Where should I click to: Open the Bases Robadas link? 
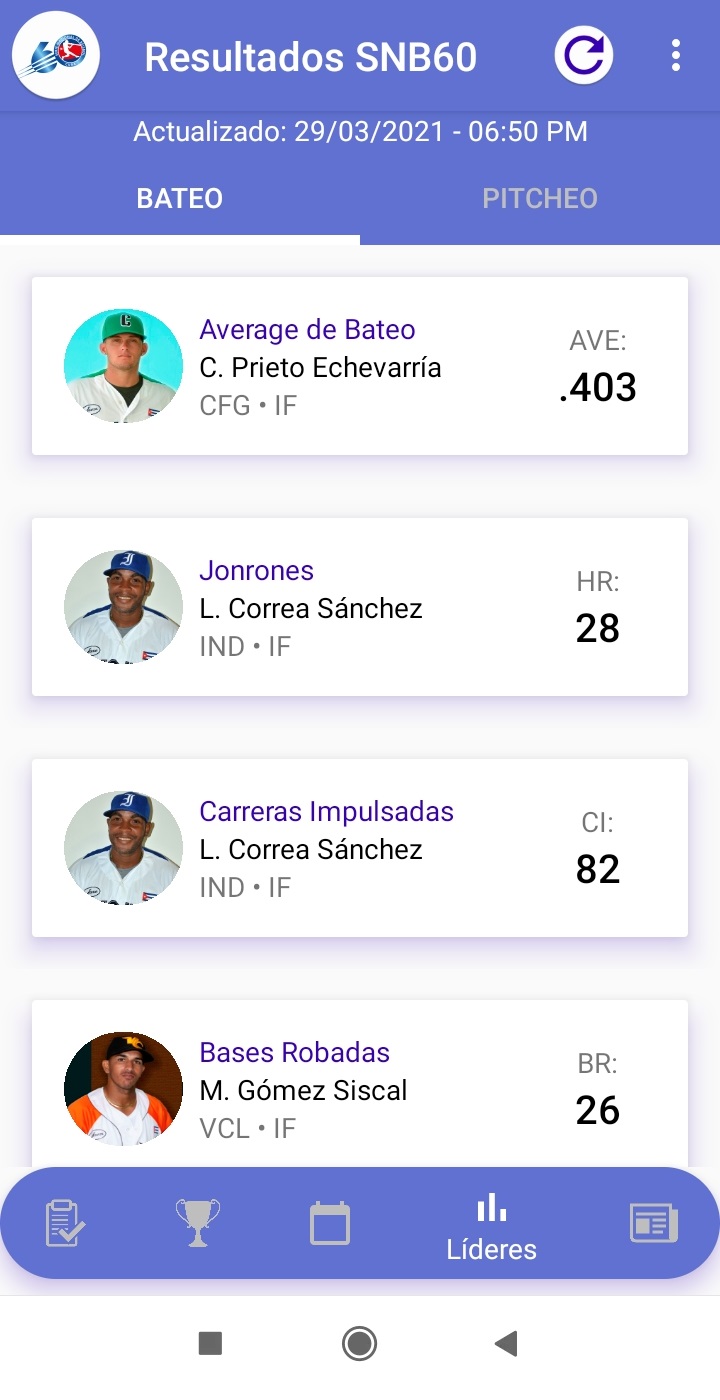pyautogui.click(x=295, y=1053)
